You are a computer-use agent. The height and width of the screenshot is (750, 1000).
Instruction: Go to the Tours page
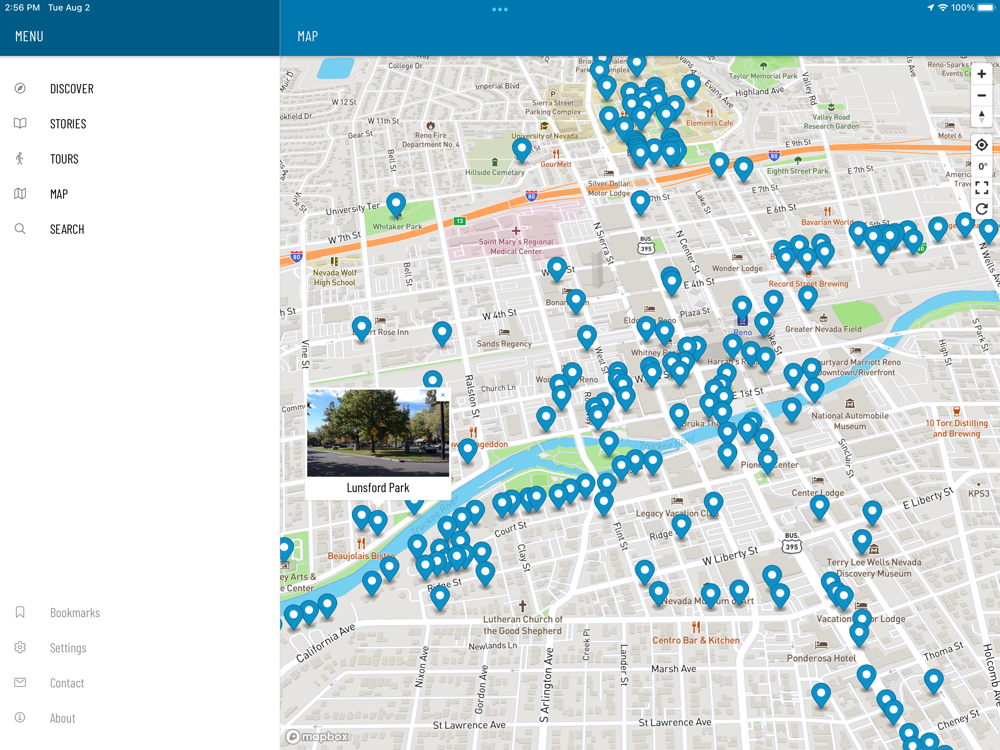64,159
